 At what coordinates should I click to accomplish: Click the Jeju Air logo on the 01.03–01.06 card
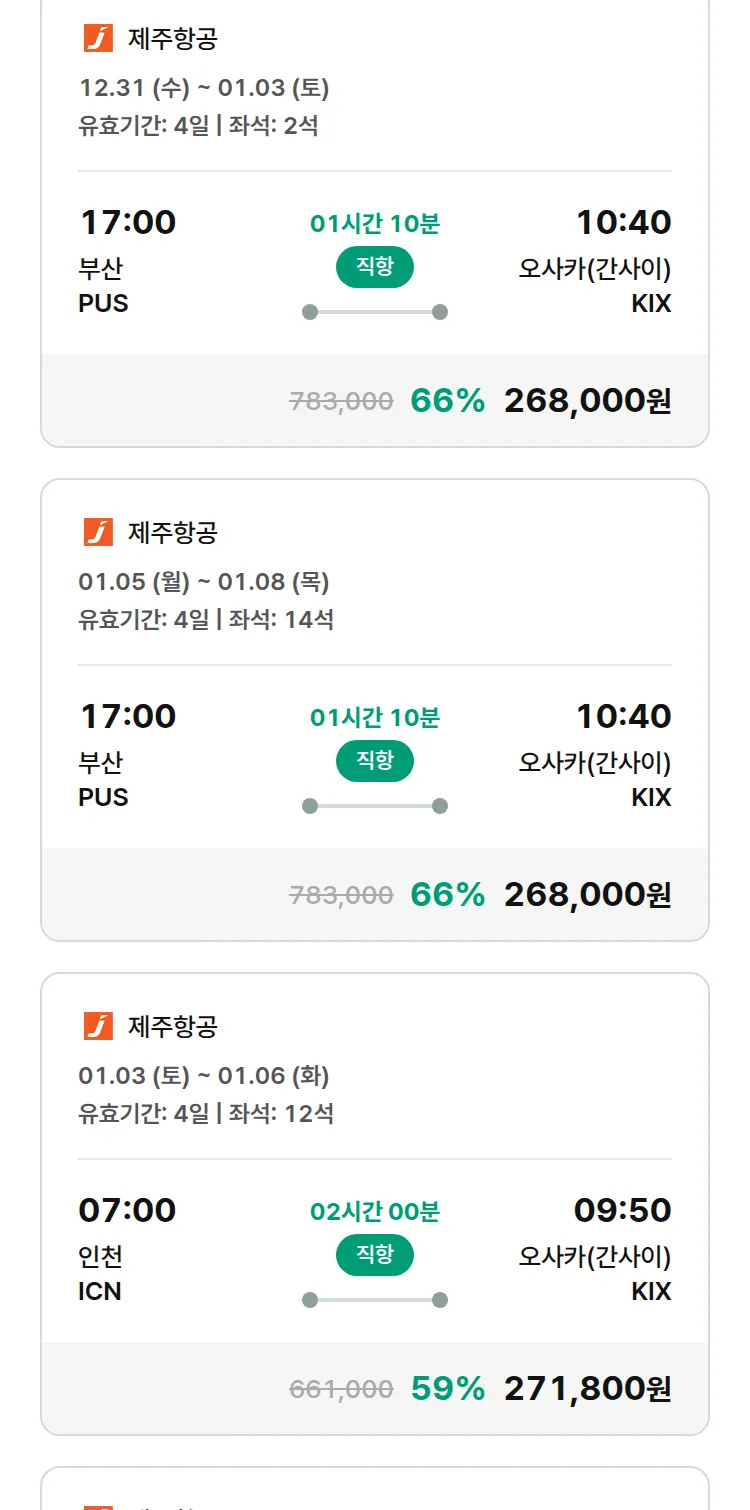pyautogui.click(x=98, y=1026)
